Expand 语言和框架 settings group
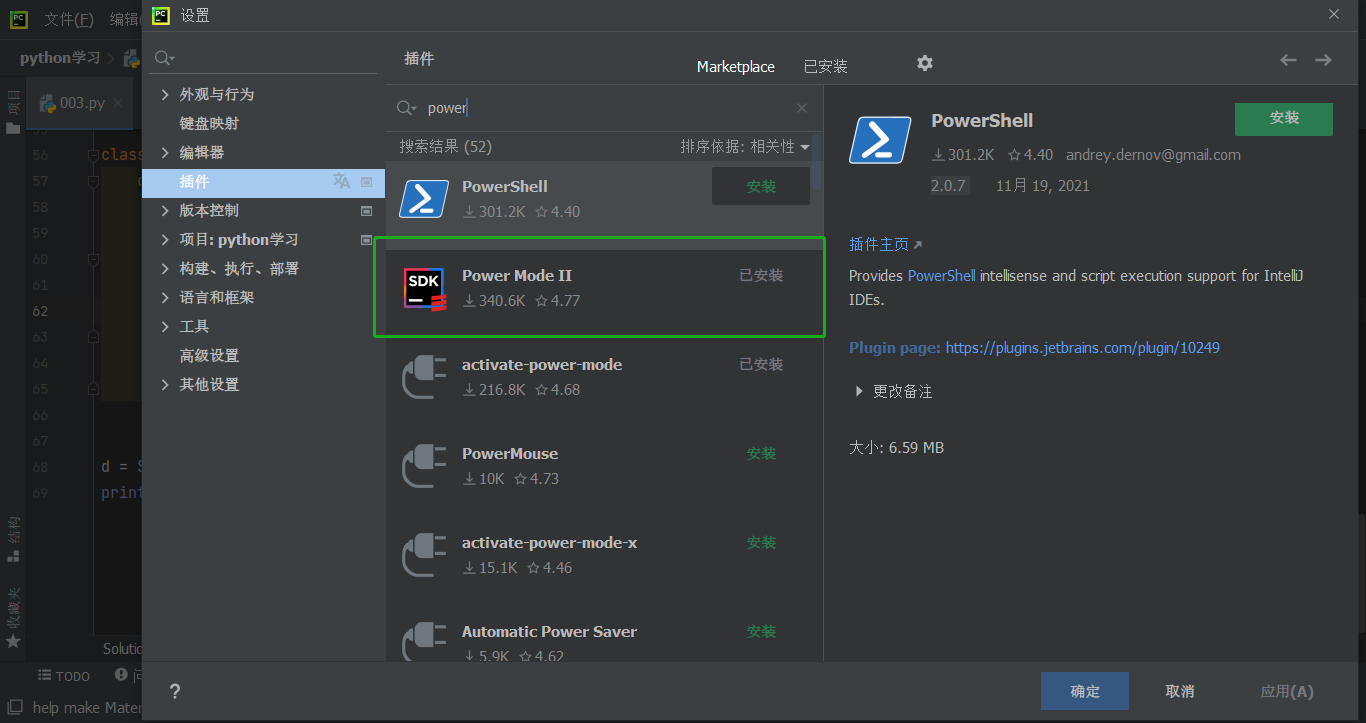The height and width of the screenshot is (723, 1366). (x=166, y=298)
